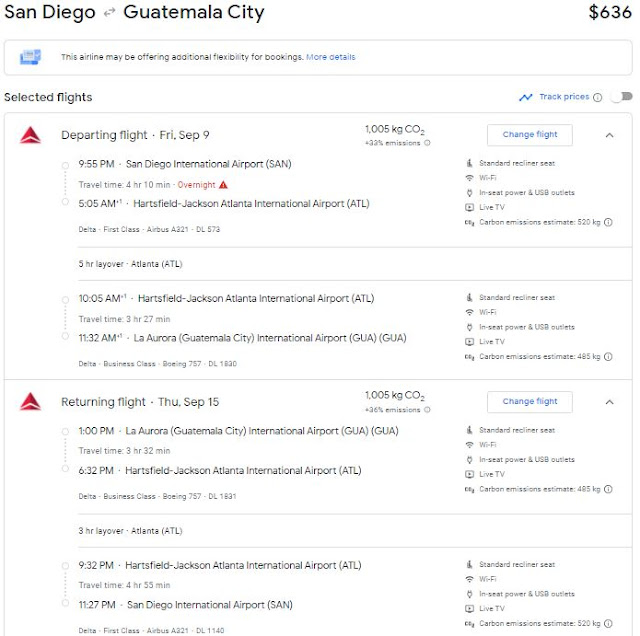Collapse the departing flight details chevron
Viewport: 640px width, 636px height.
[x=609, y=134]
